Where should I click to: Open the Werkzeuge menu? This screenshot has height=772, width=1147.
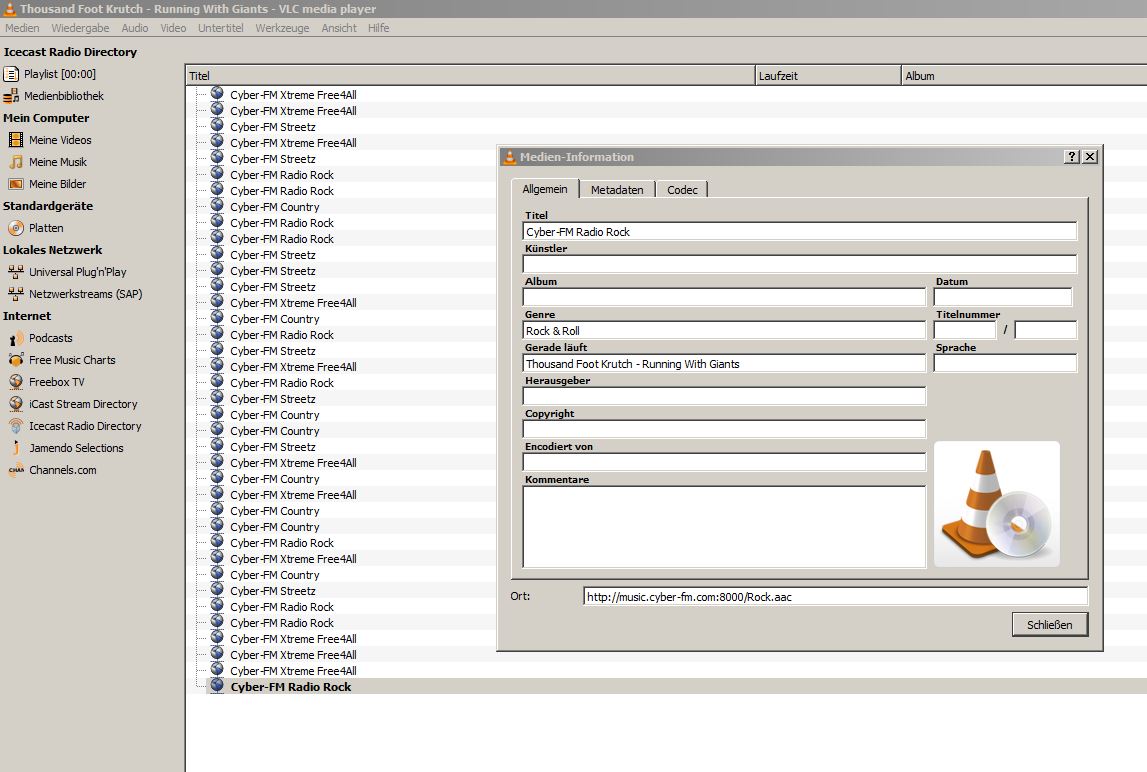click(282, 28)
